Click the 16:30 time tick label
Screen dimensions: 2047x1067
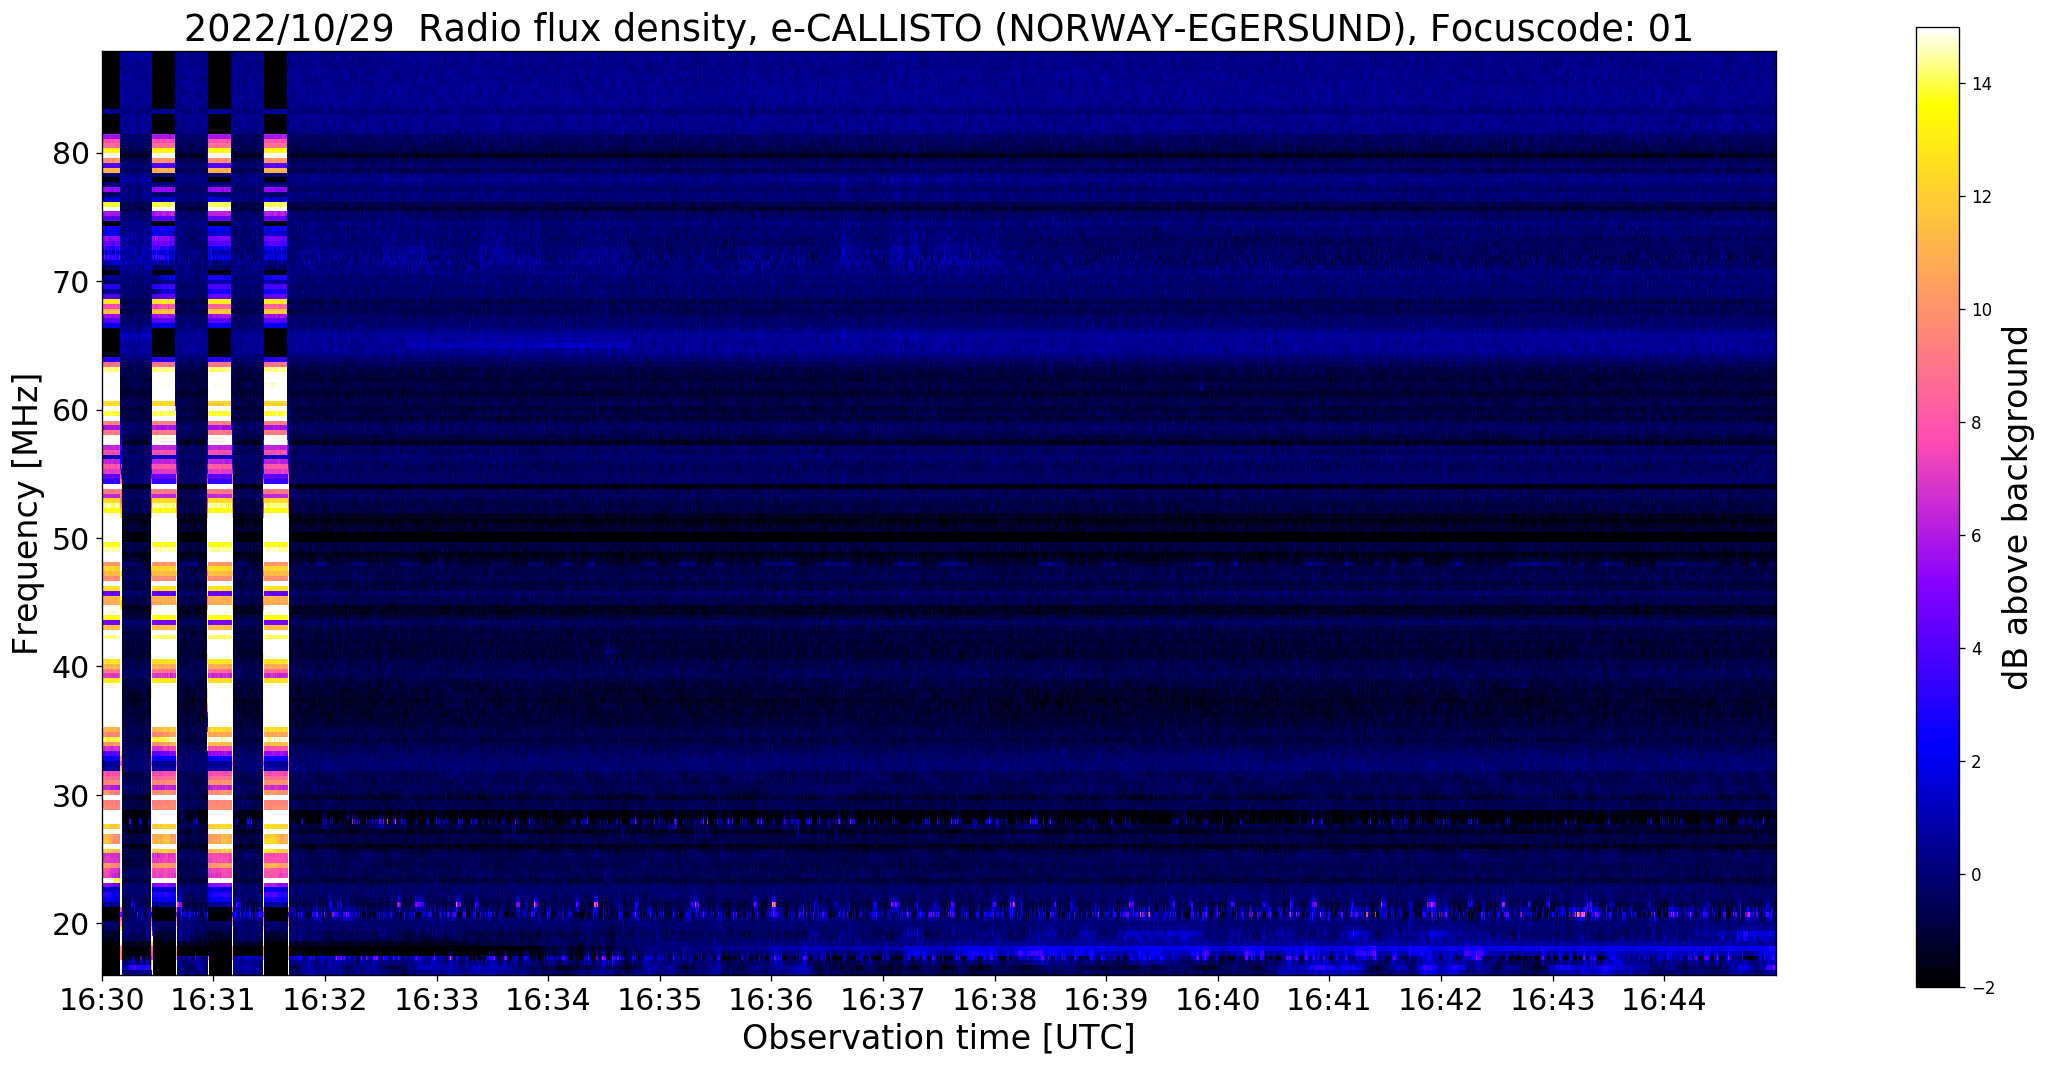point(102,999)
